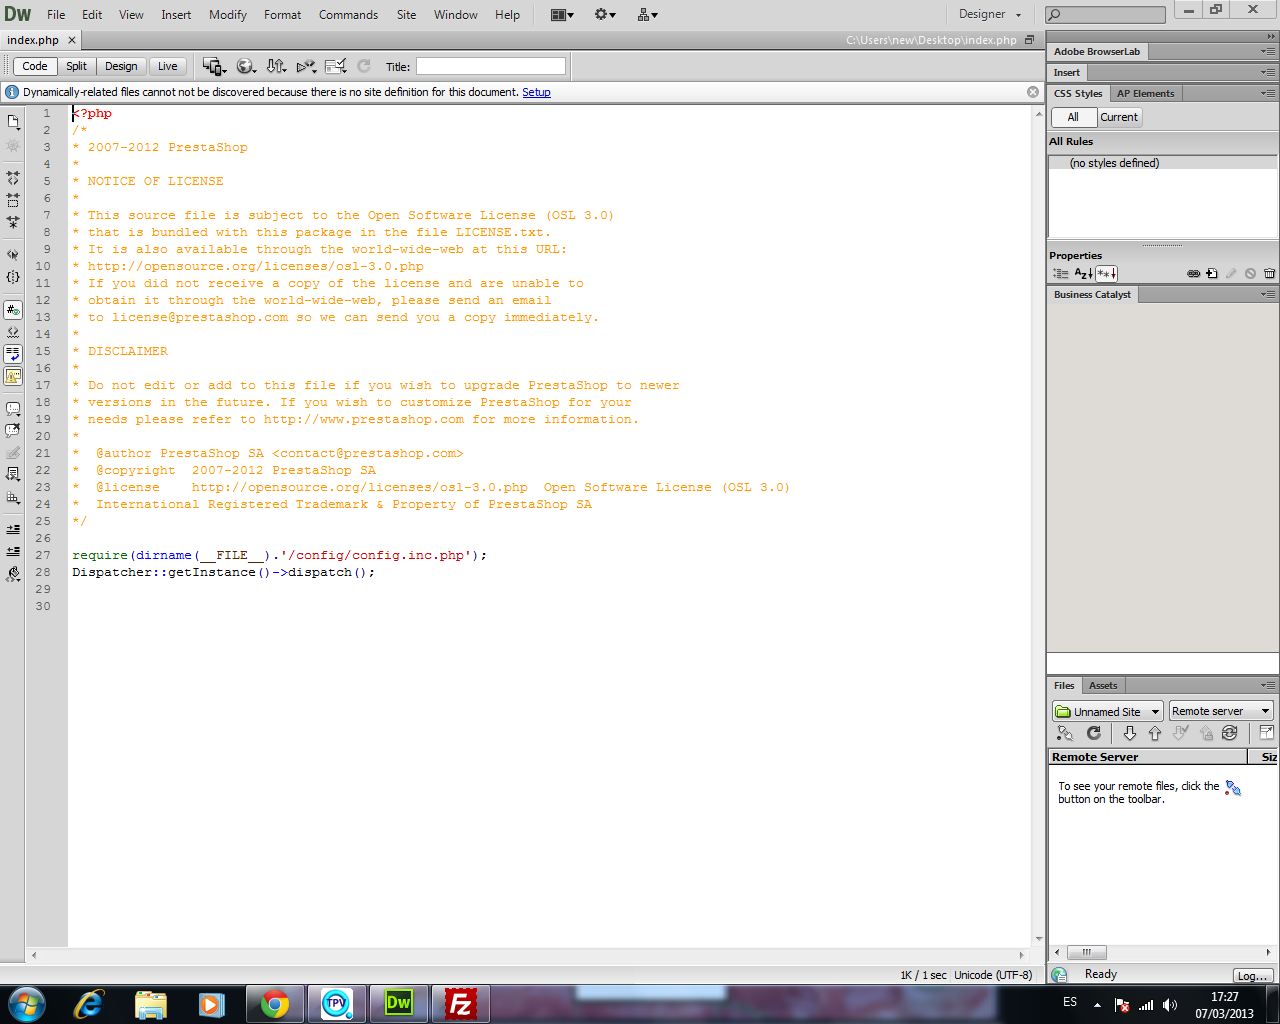The image size is (1280, 1024).
Task: Turn on Live view
Action: pos(168,66)
